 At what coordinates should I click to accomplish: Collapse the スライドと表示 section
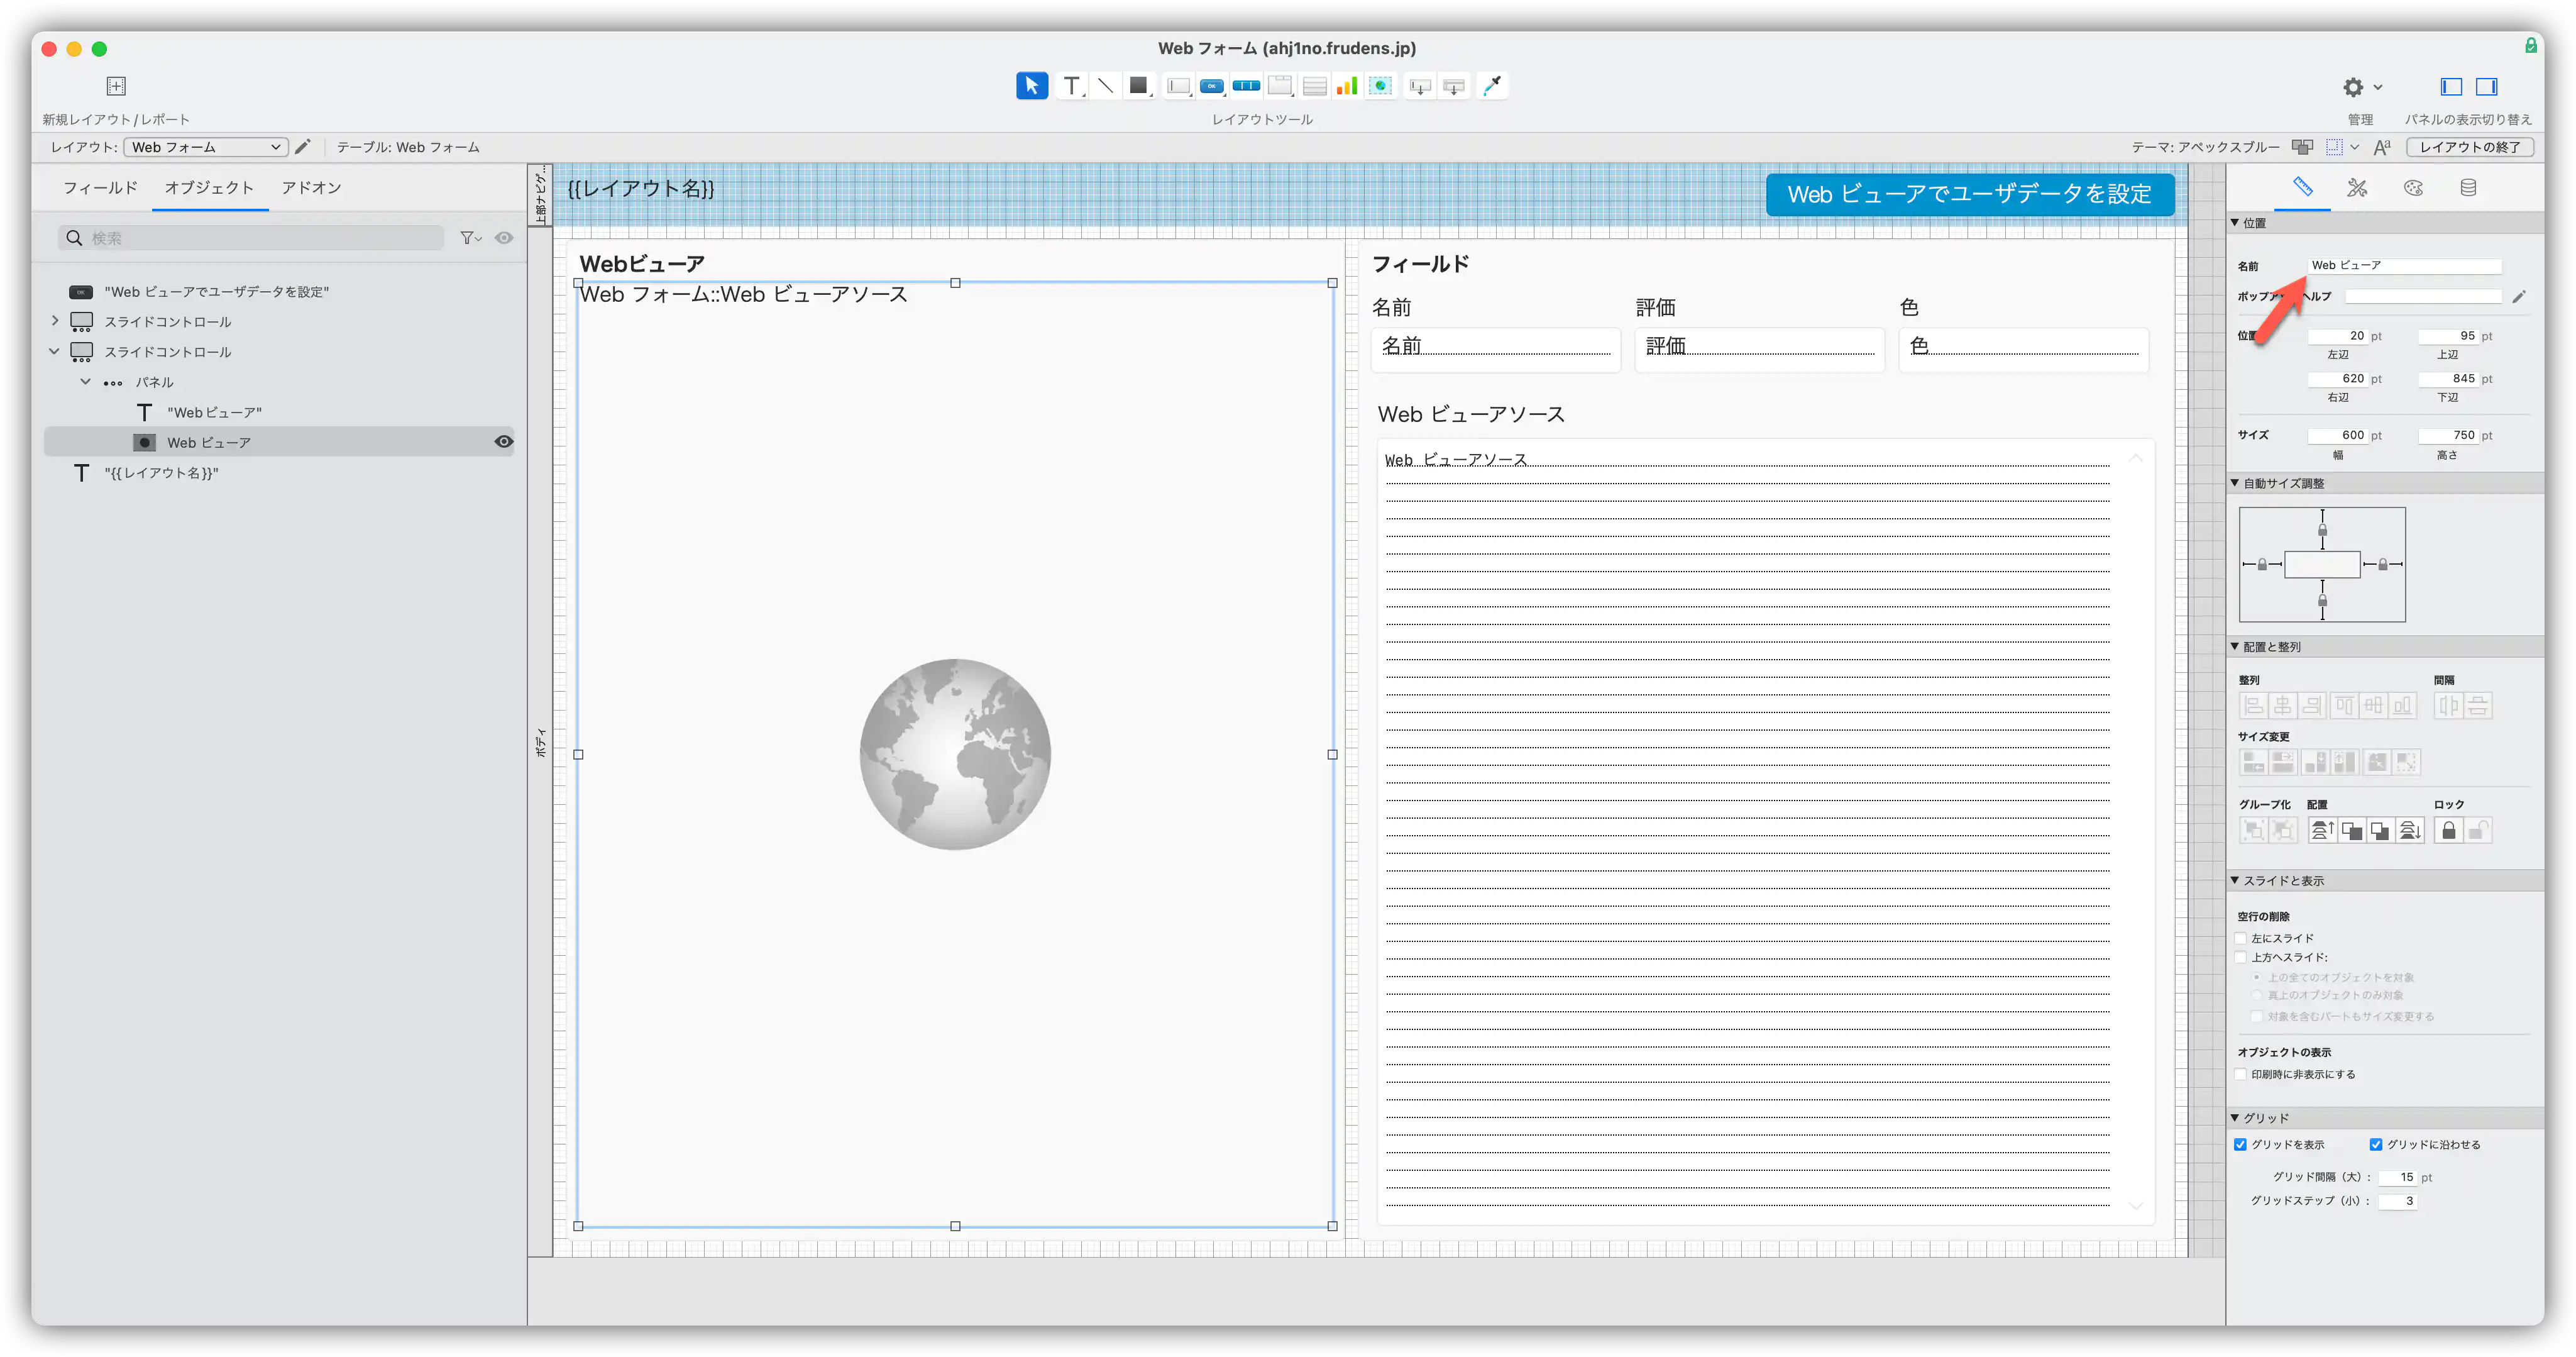coord(2235,880)
